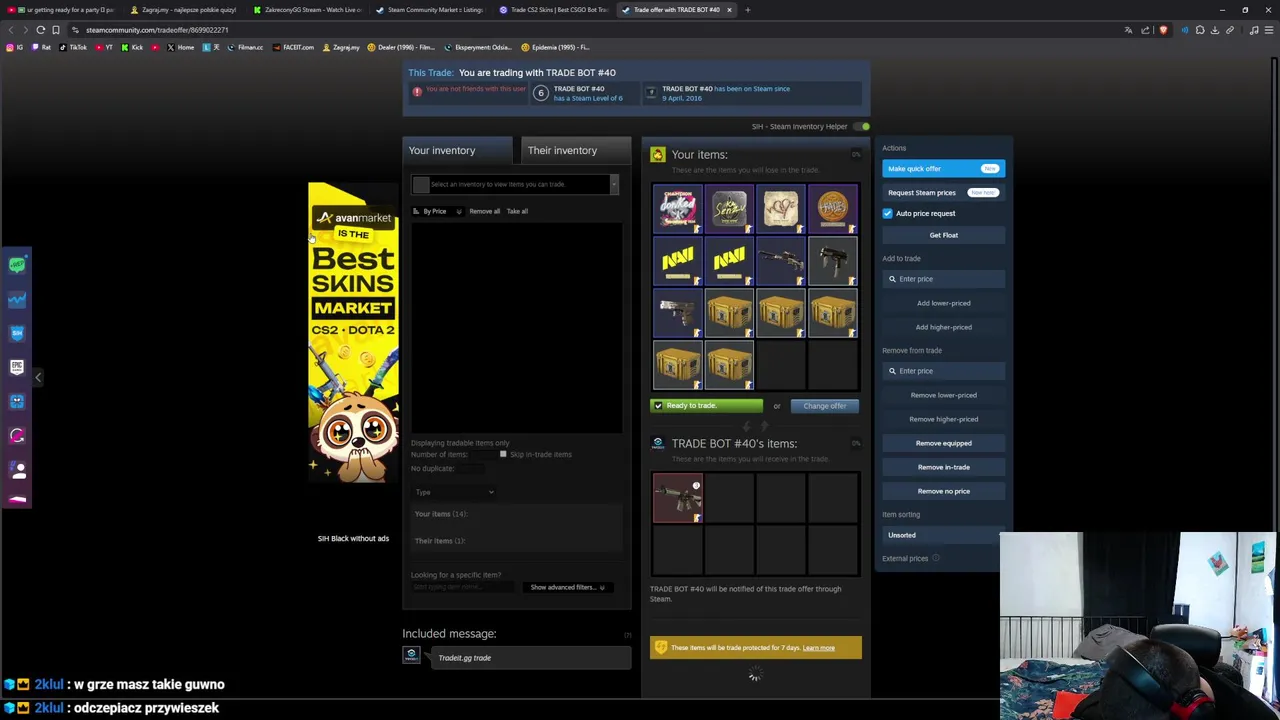Switch to ZakreconyGG Stream Kick tab
Viewport: 1280px width, 720px height.
308,10
